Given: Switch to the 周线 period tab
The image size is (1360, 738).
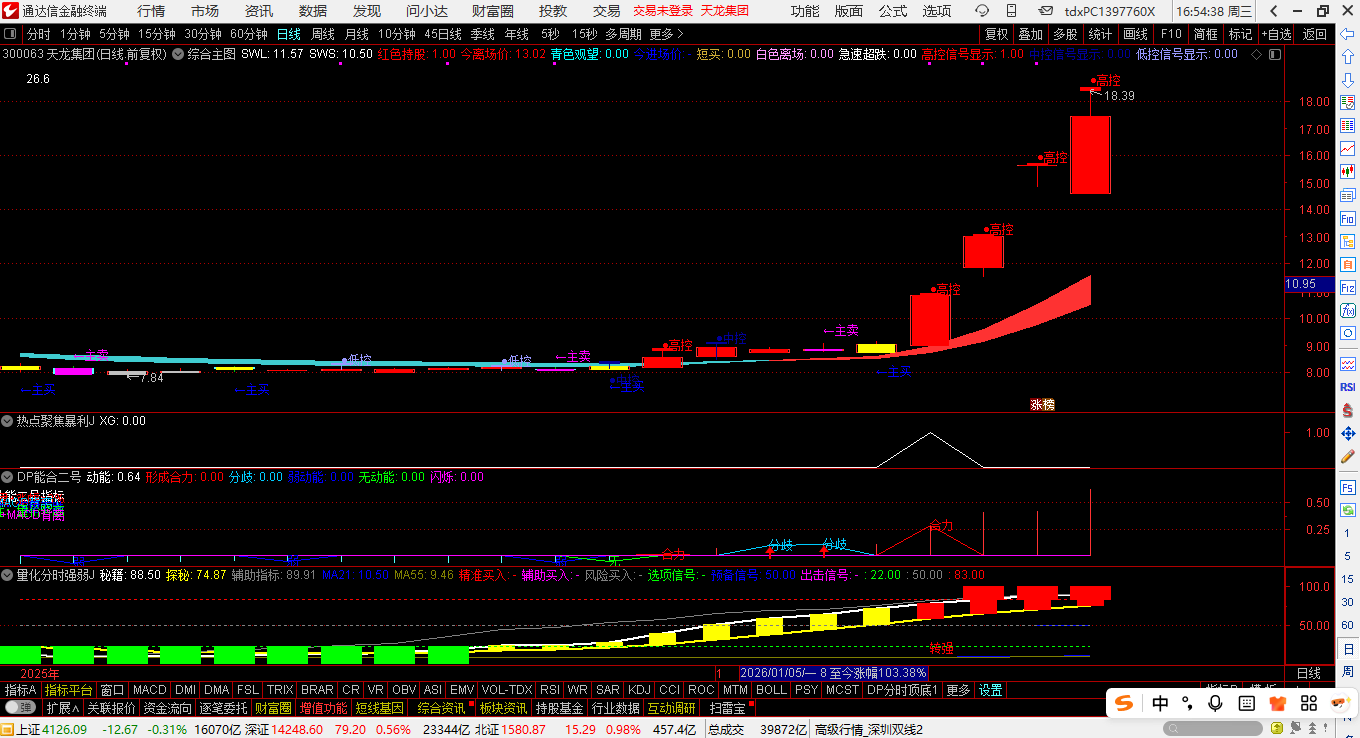Looking at the screenshot, I should click(322, 34).
